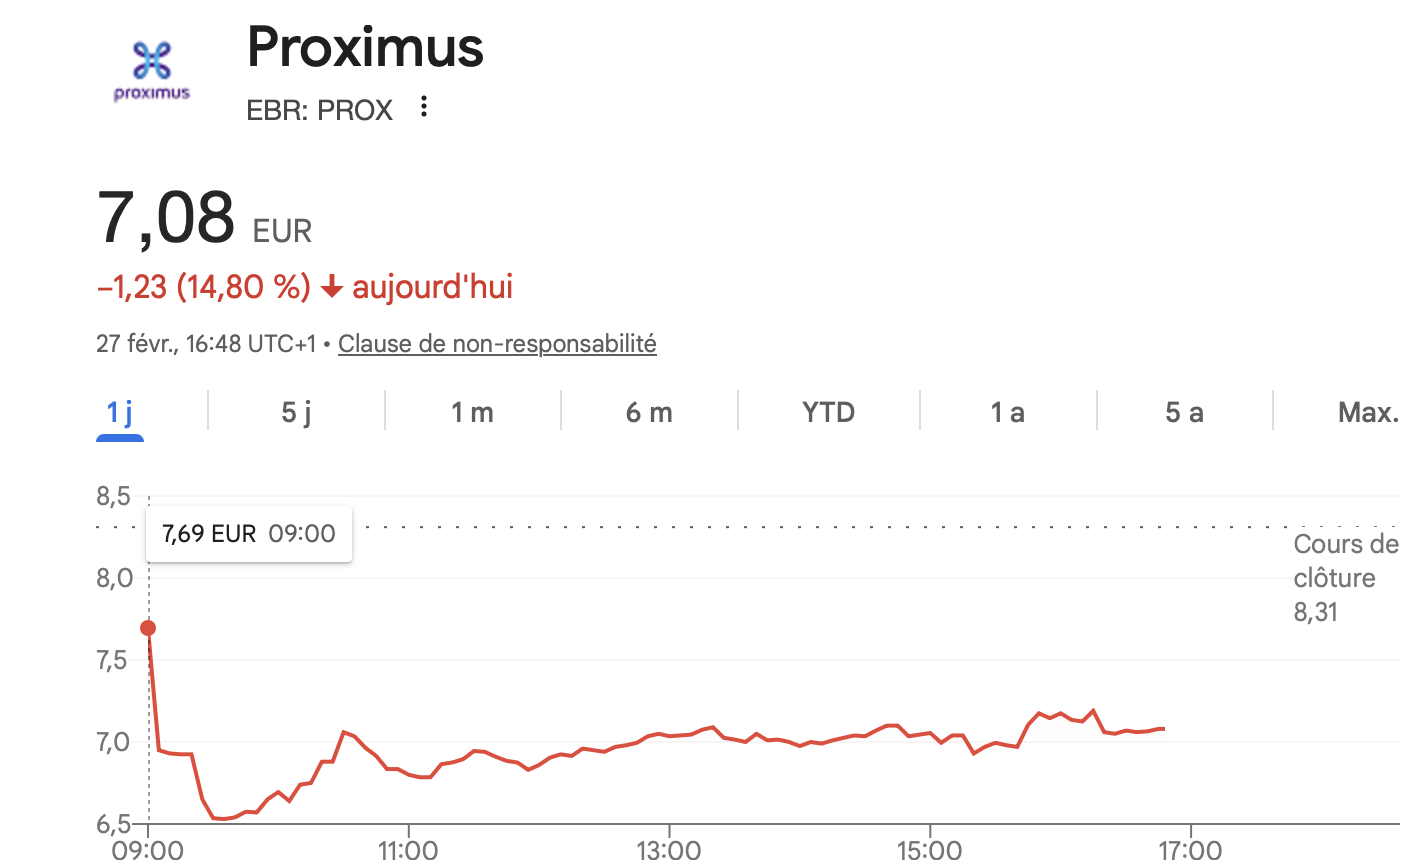Image resolution: width=1426 pixels, height=860 pixels.
Task: Click the Proximus company title
Action: pos(365,47)
